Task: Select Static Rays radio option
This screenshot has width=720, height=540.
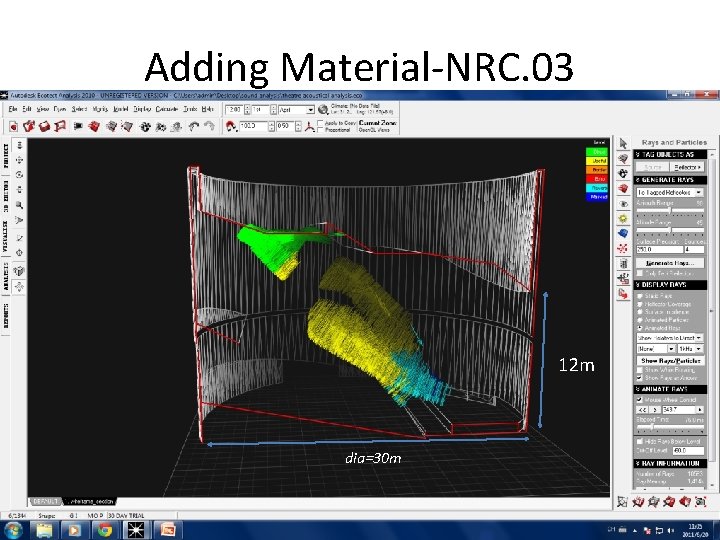Action: tap(640, 296)
